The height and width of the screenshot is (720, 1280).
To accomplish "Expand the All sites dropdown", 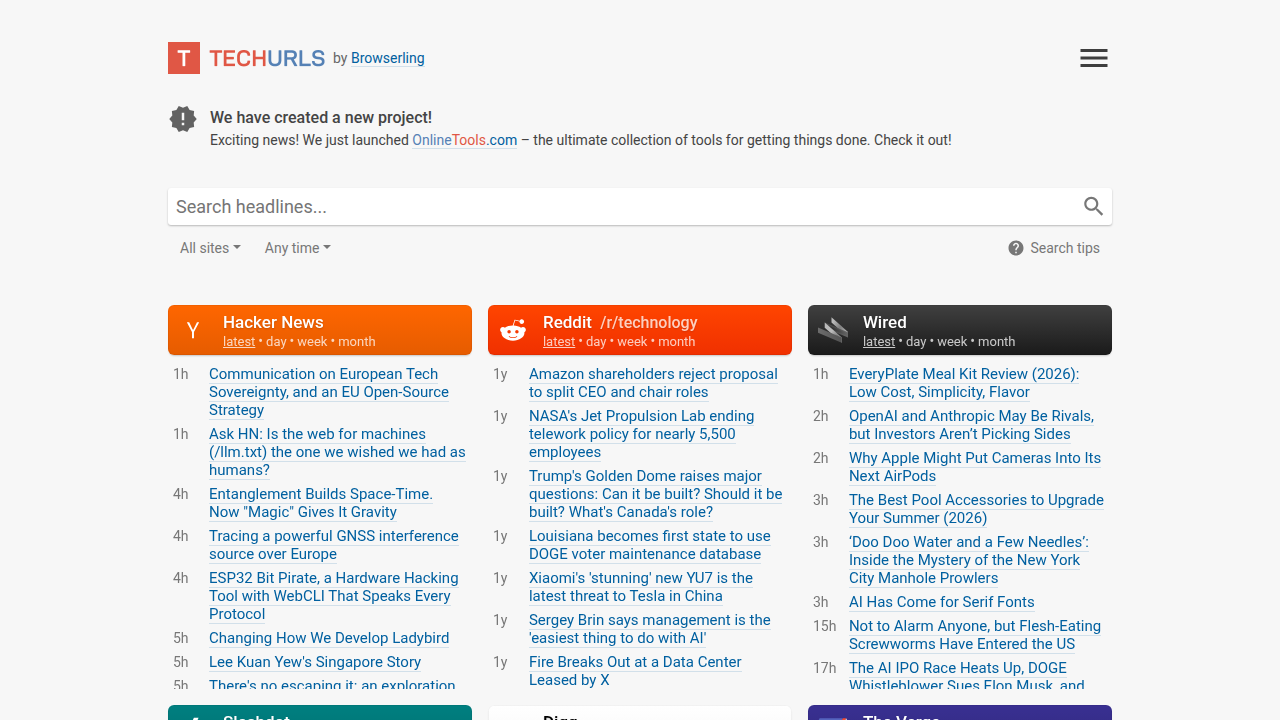I will 210,248.
